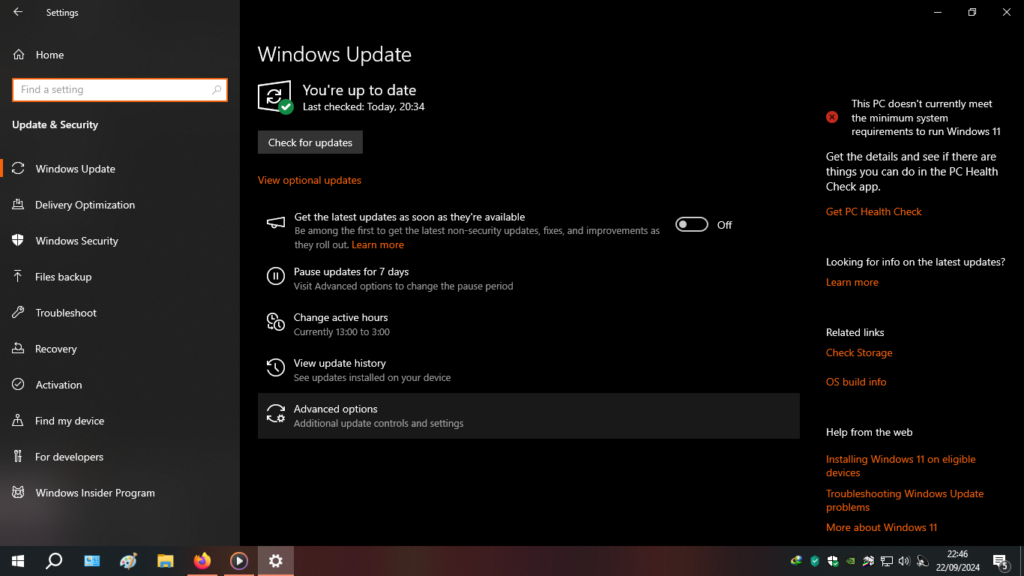This screenshot has height=576, width=1024.
Task: Click the update status refresh icon
Action: pyautogui.click(x=274, y=97)
